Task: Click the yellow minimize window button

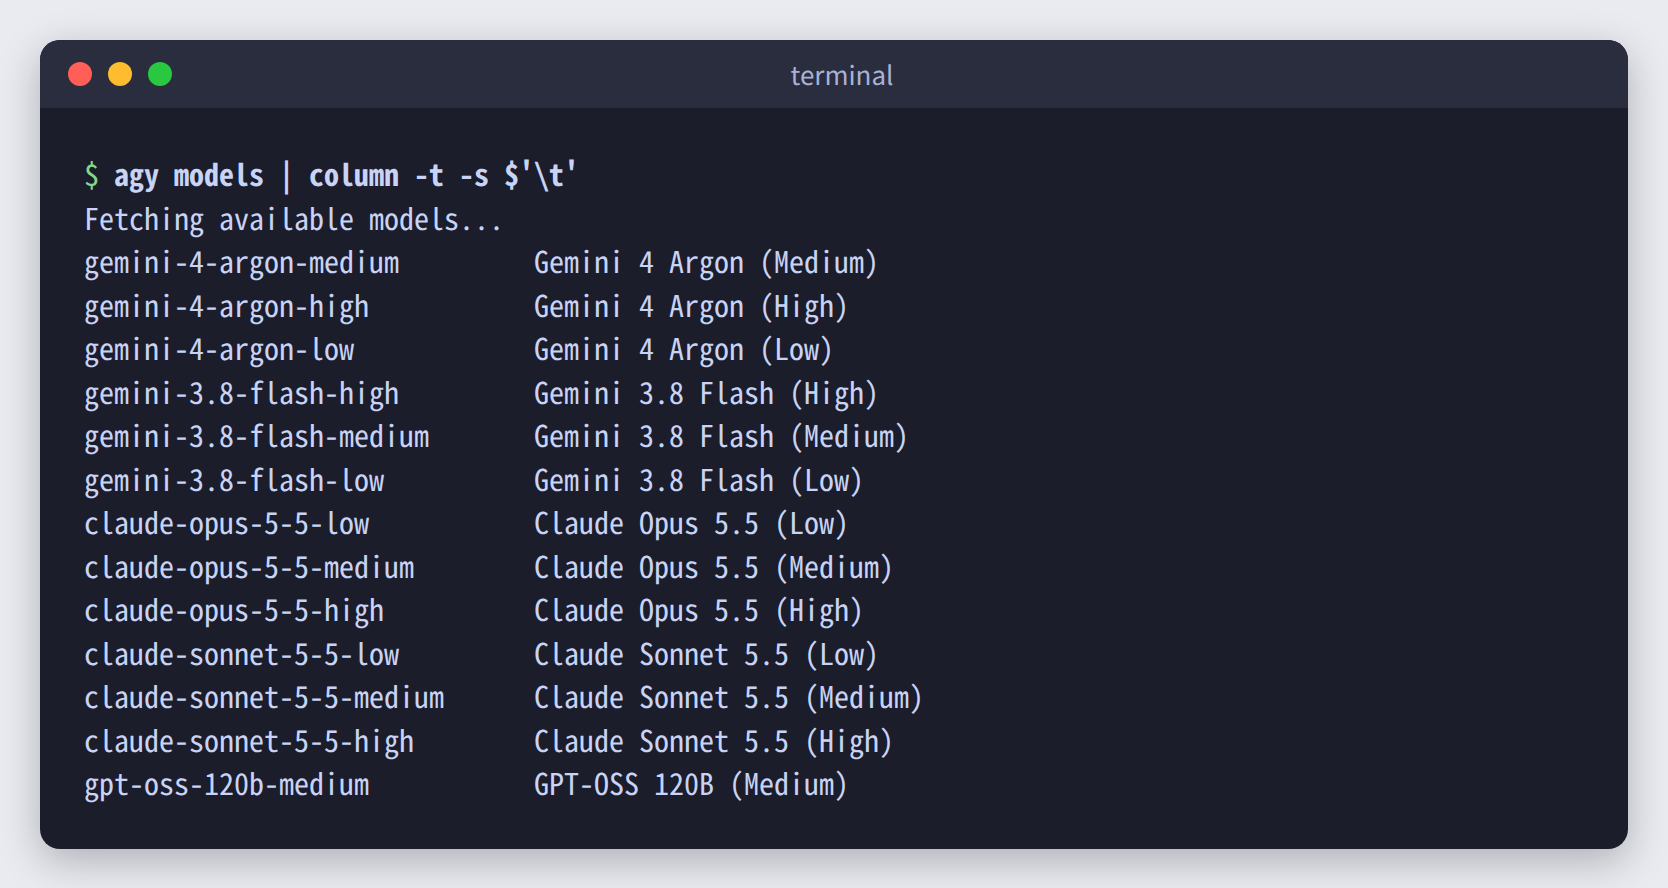Action: (x=120, y=74)
